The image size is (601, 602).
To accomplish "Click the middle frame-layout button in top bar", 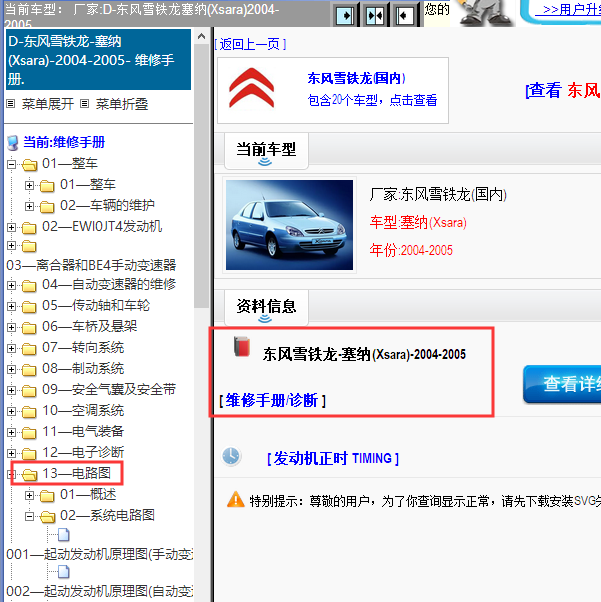I will 374,15.
